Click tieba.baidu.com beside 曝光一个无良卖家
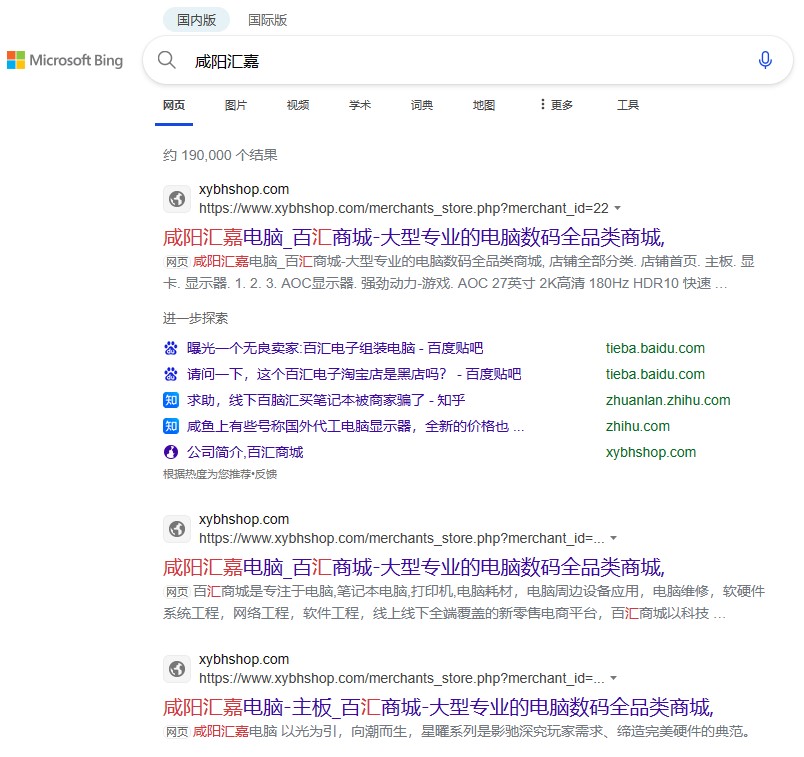Screen dimensions: 804x757 655,348
